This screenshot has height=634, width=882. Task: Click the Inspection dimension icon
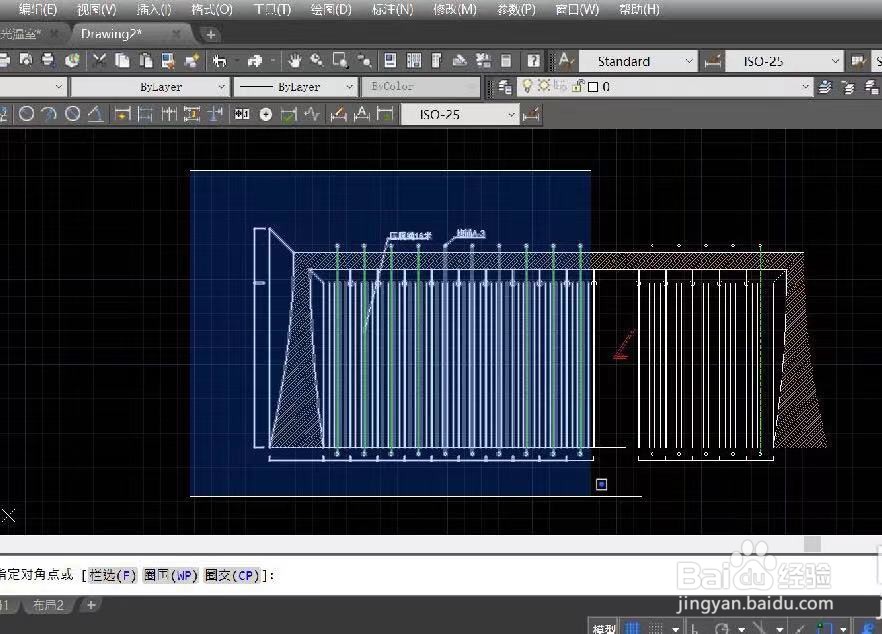[289, 114]
